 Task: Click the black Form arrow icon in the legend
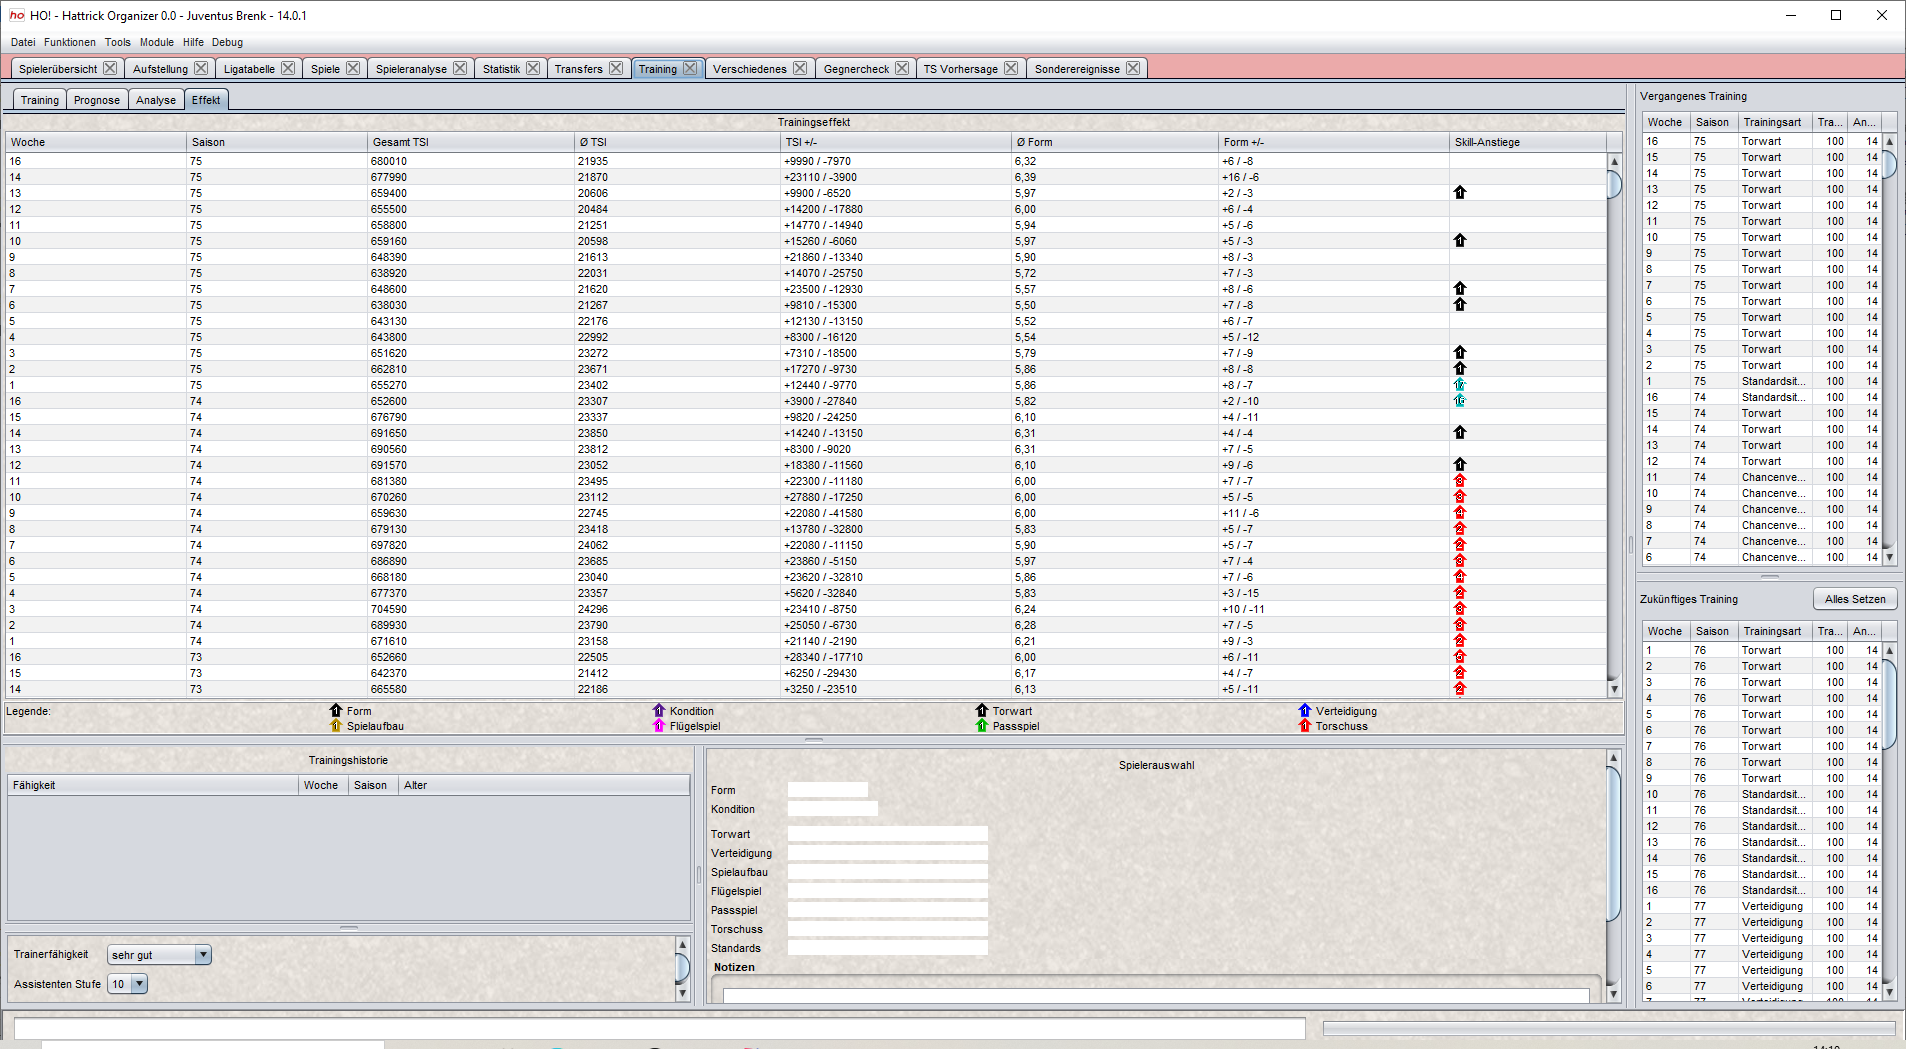coord(336,711)
